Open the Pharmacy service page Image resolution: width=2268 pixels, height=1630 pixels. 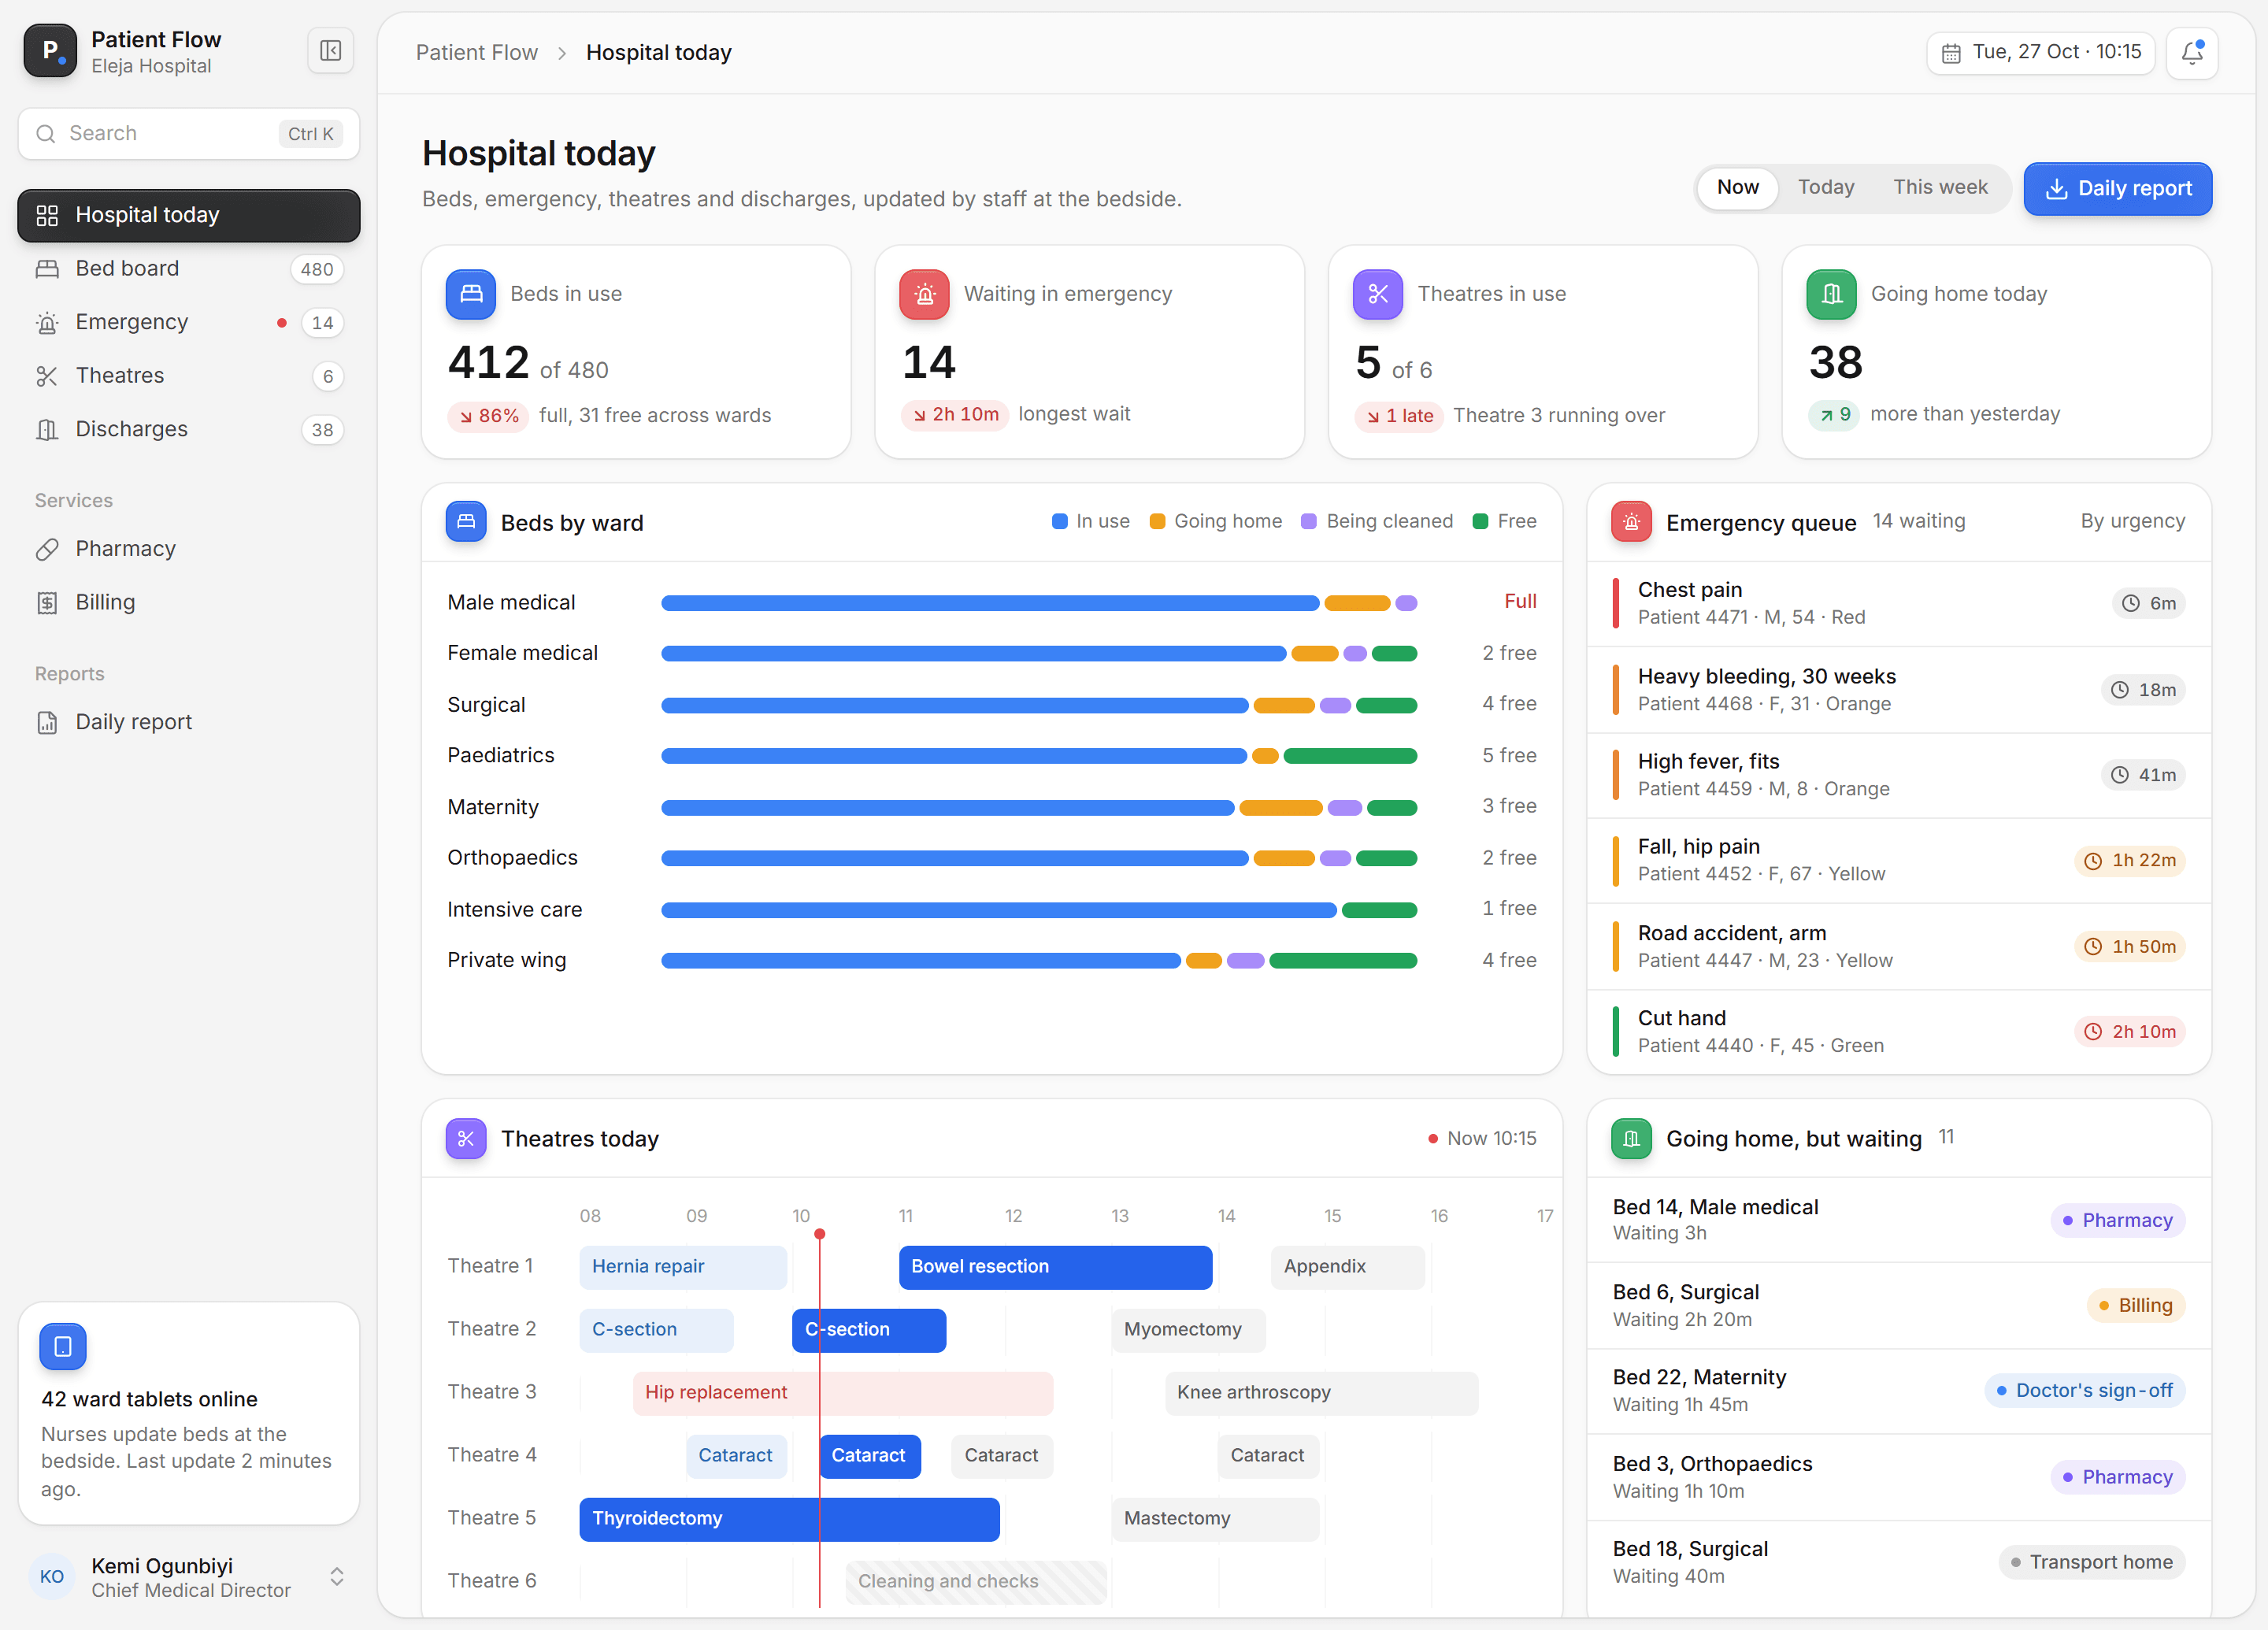tap(189, 549)
